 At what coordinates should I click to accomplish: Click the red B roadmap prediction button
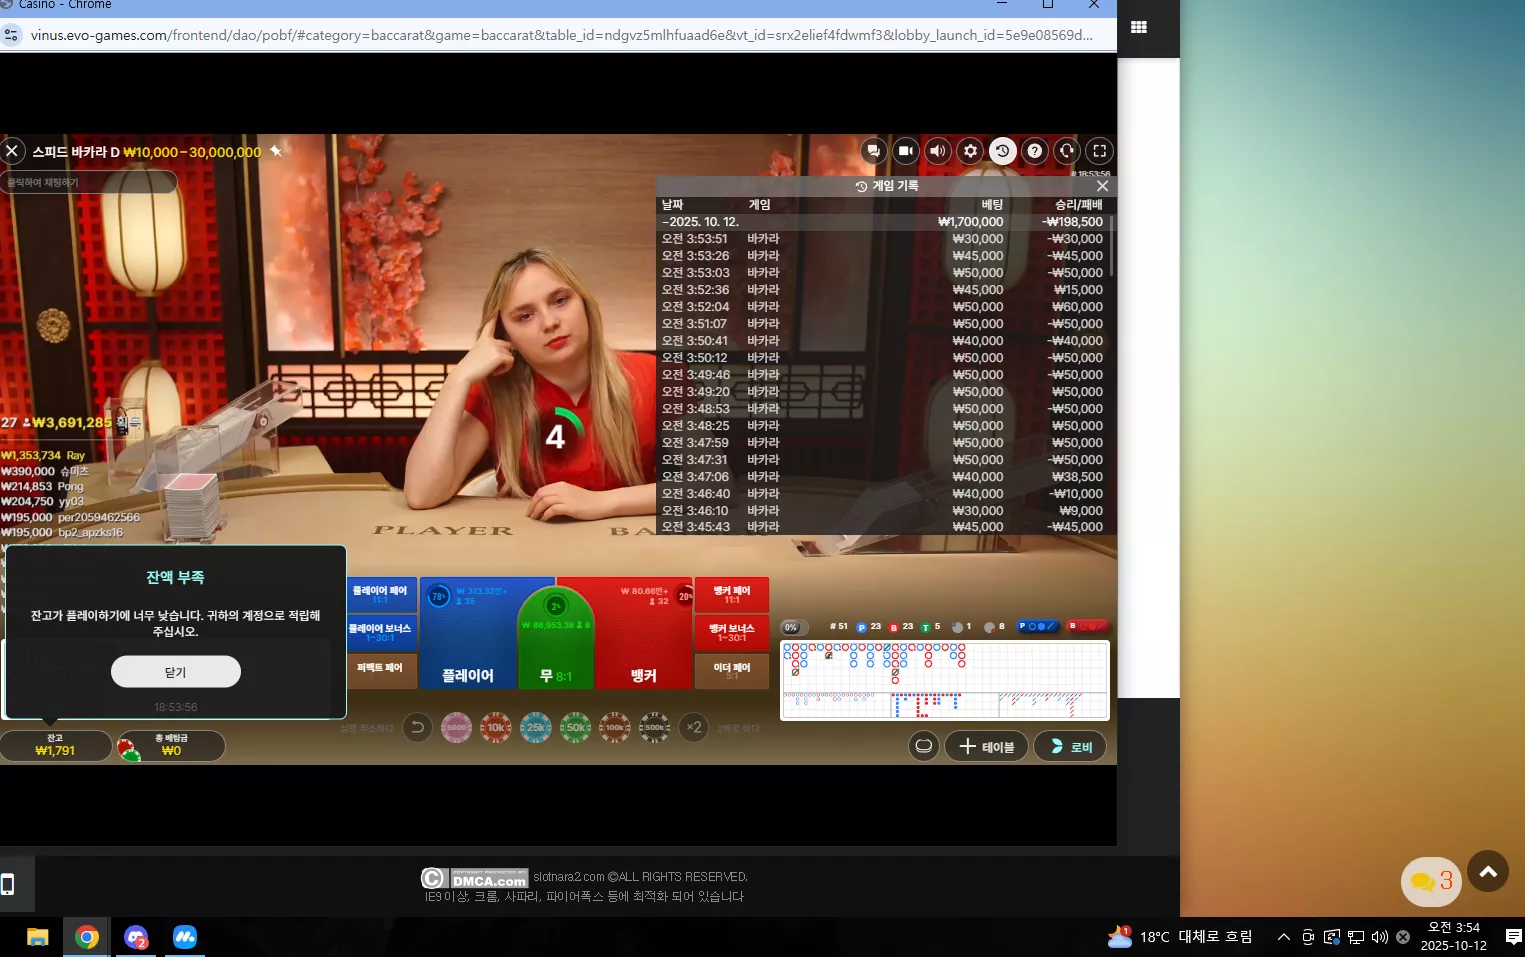1087,627
